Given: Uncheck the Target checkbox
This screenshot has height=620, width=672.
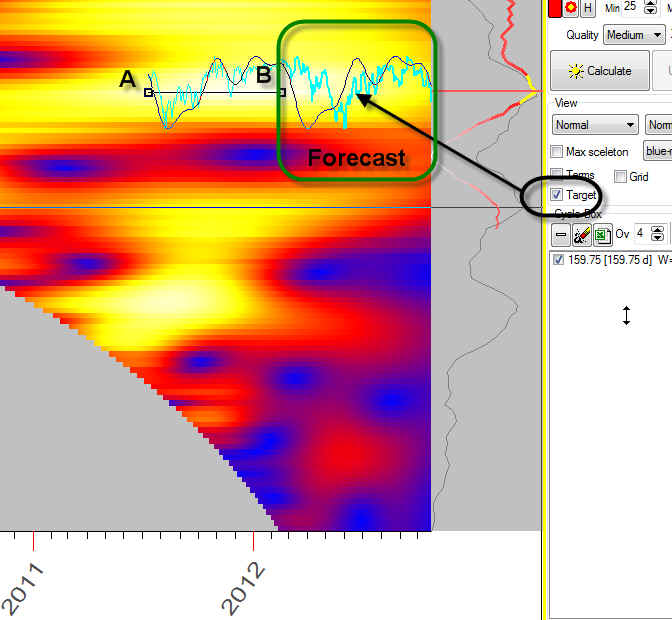Looking at the screenshot, I should point(557,195).
